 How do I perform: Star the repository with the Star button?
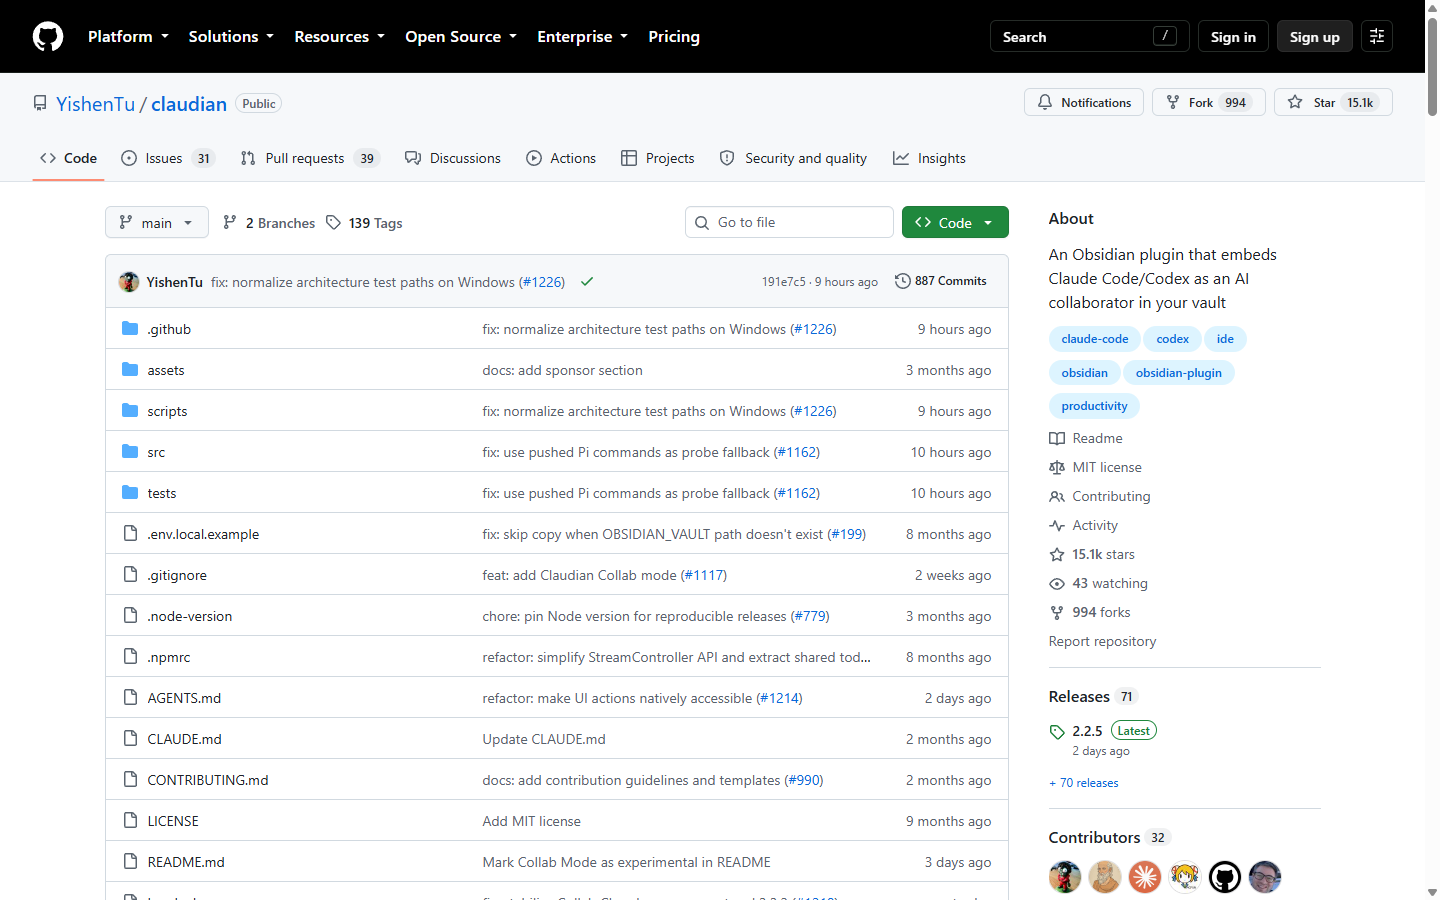coord(1333,102)
